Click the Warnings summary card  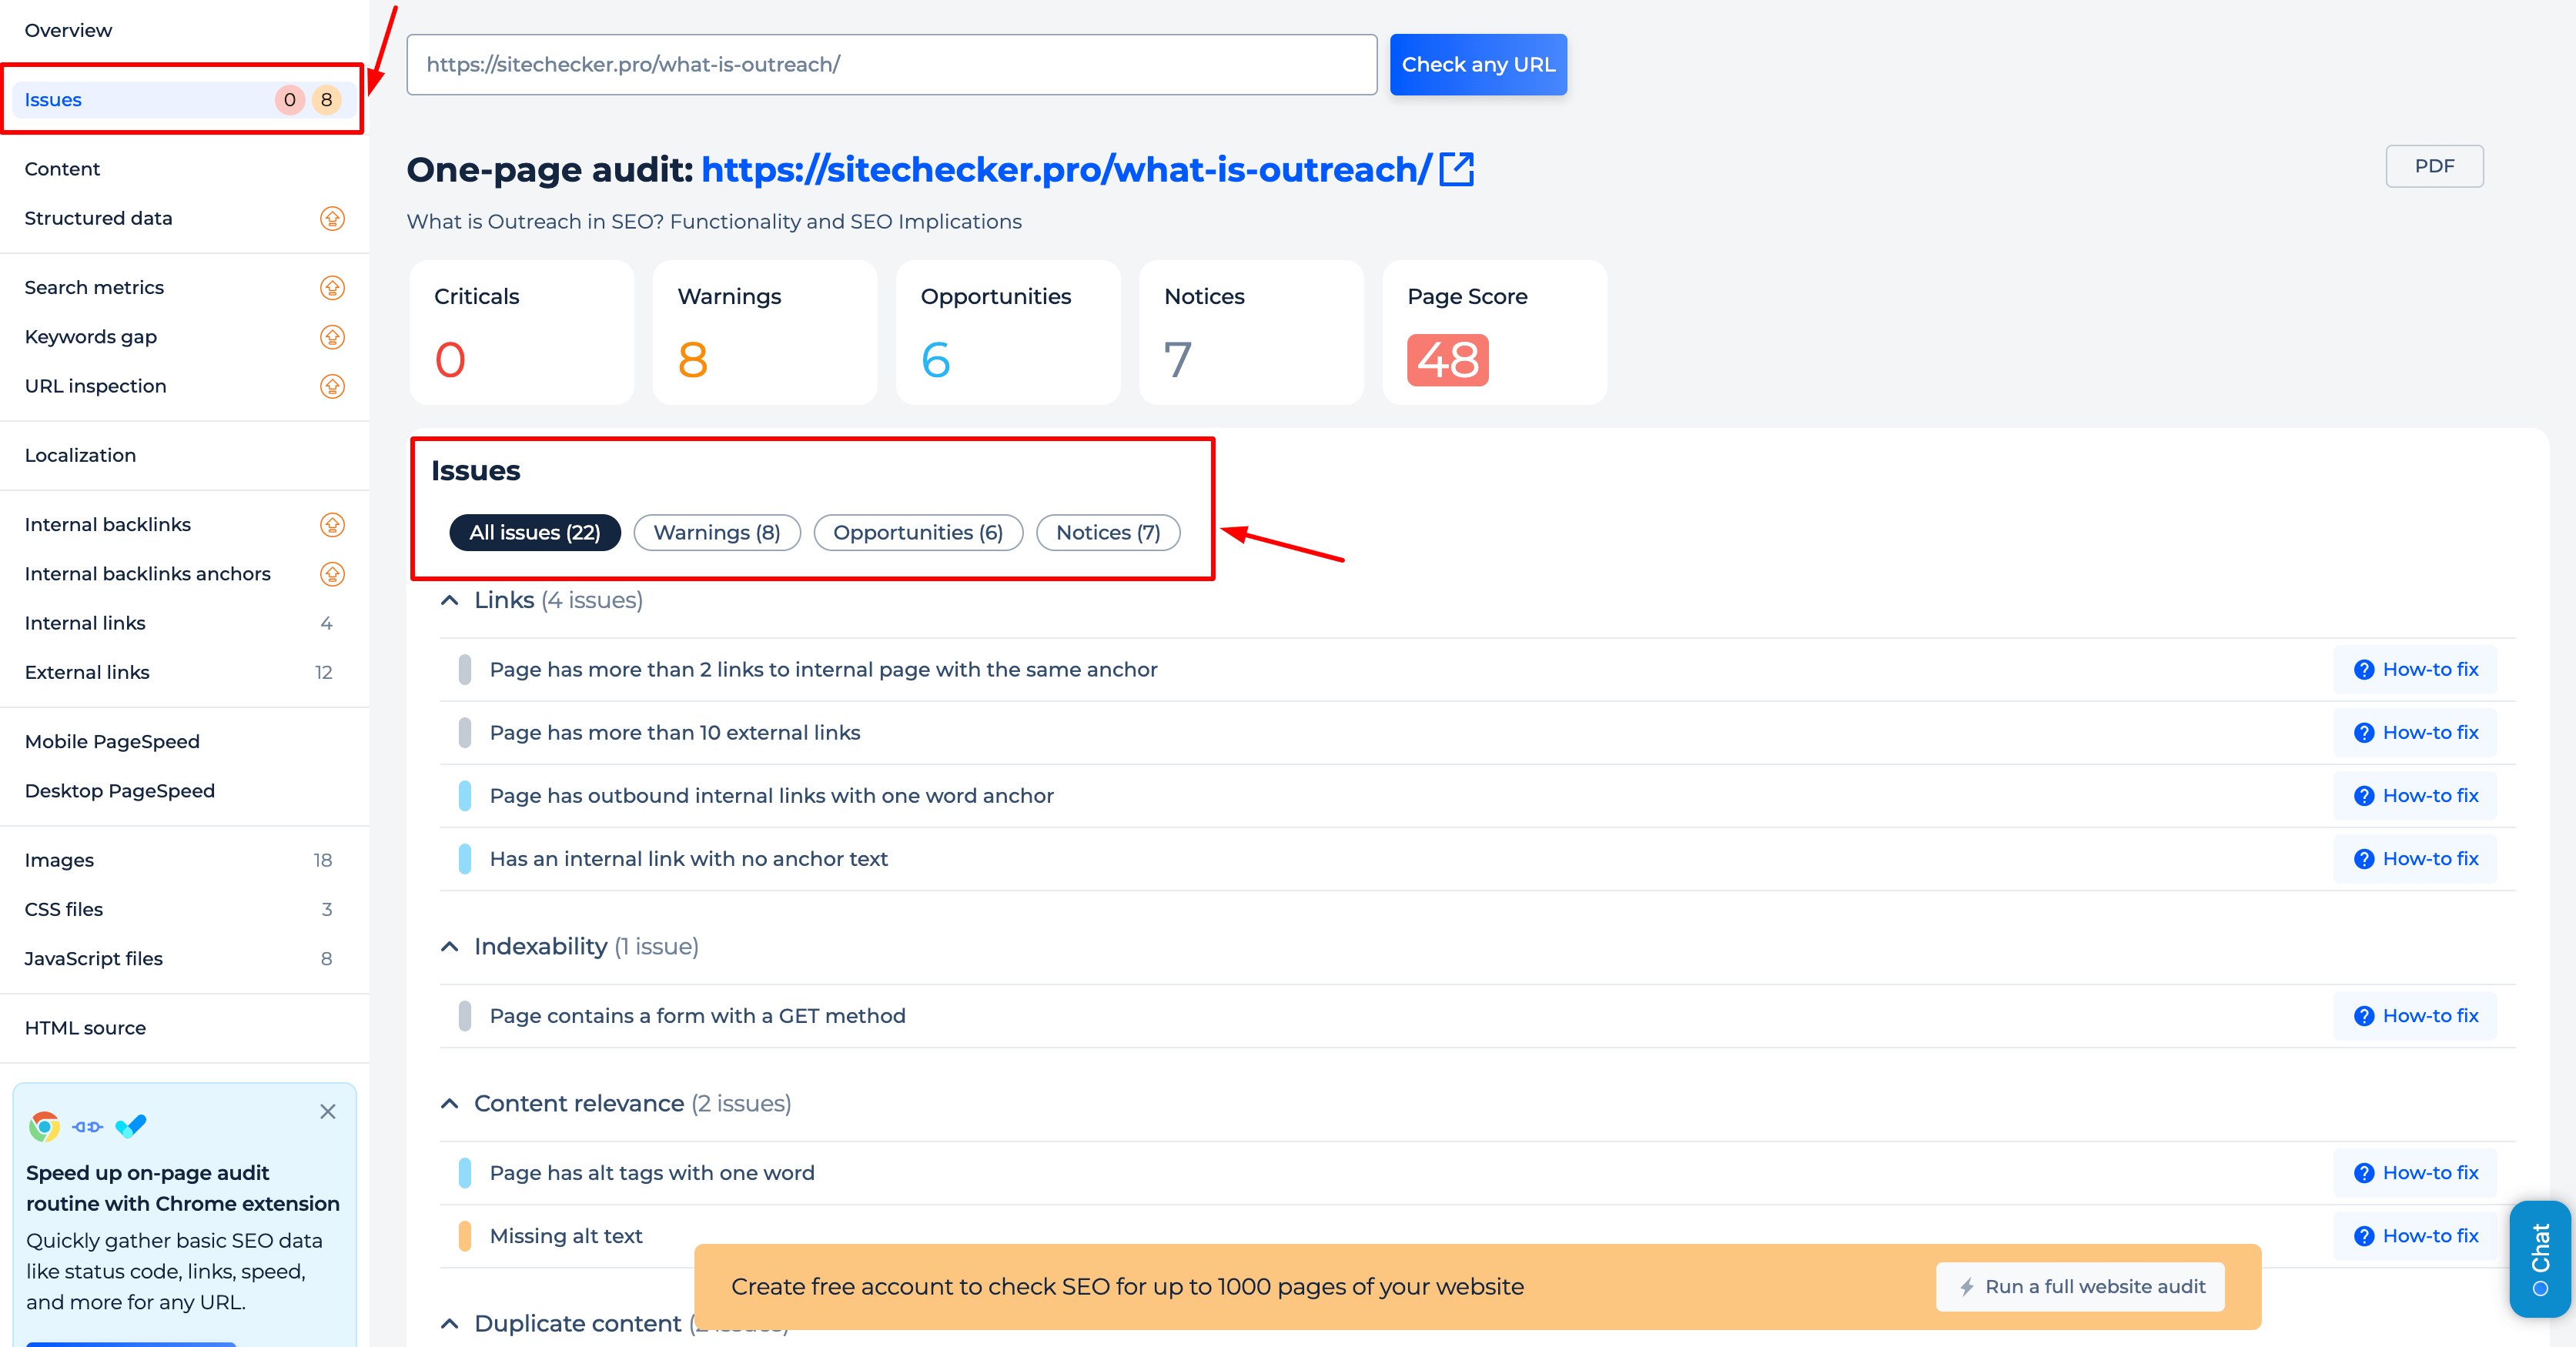(765, 333)
